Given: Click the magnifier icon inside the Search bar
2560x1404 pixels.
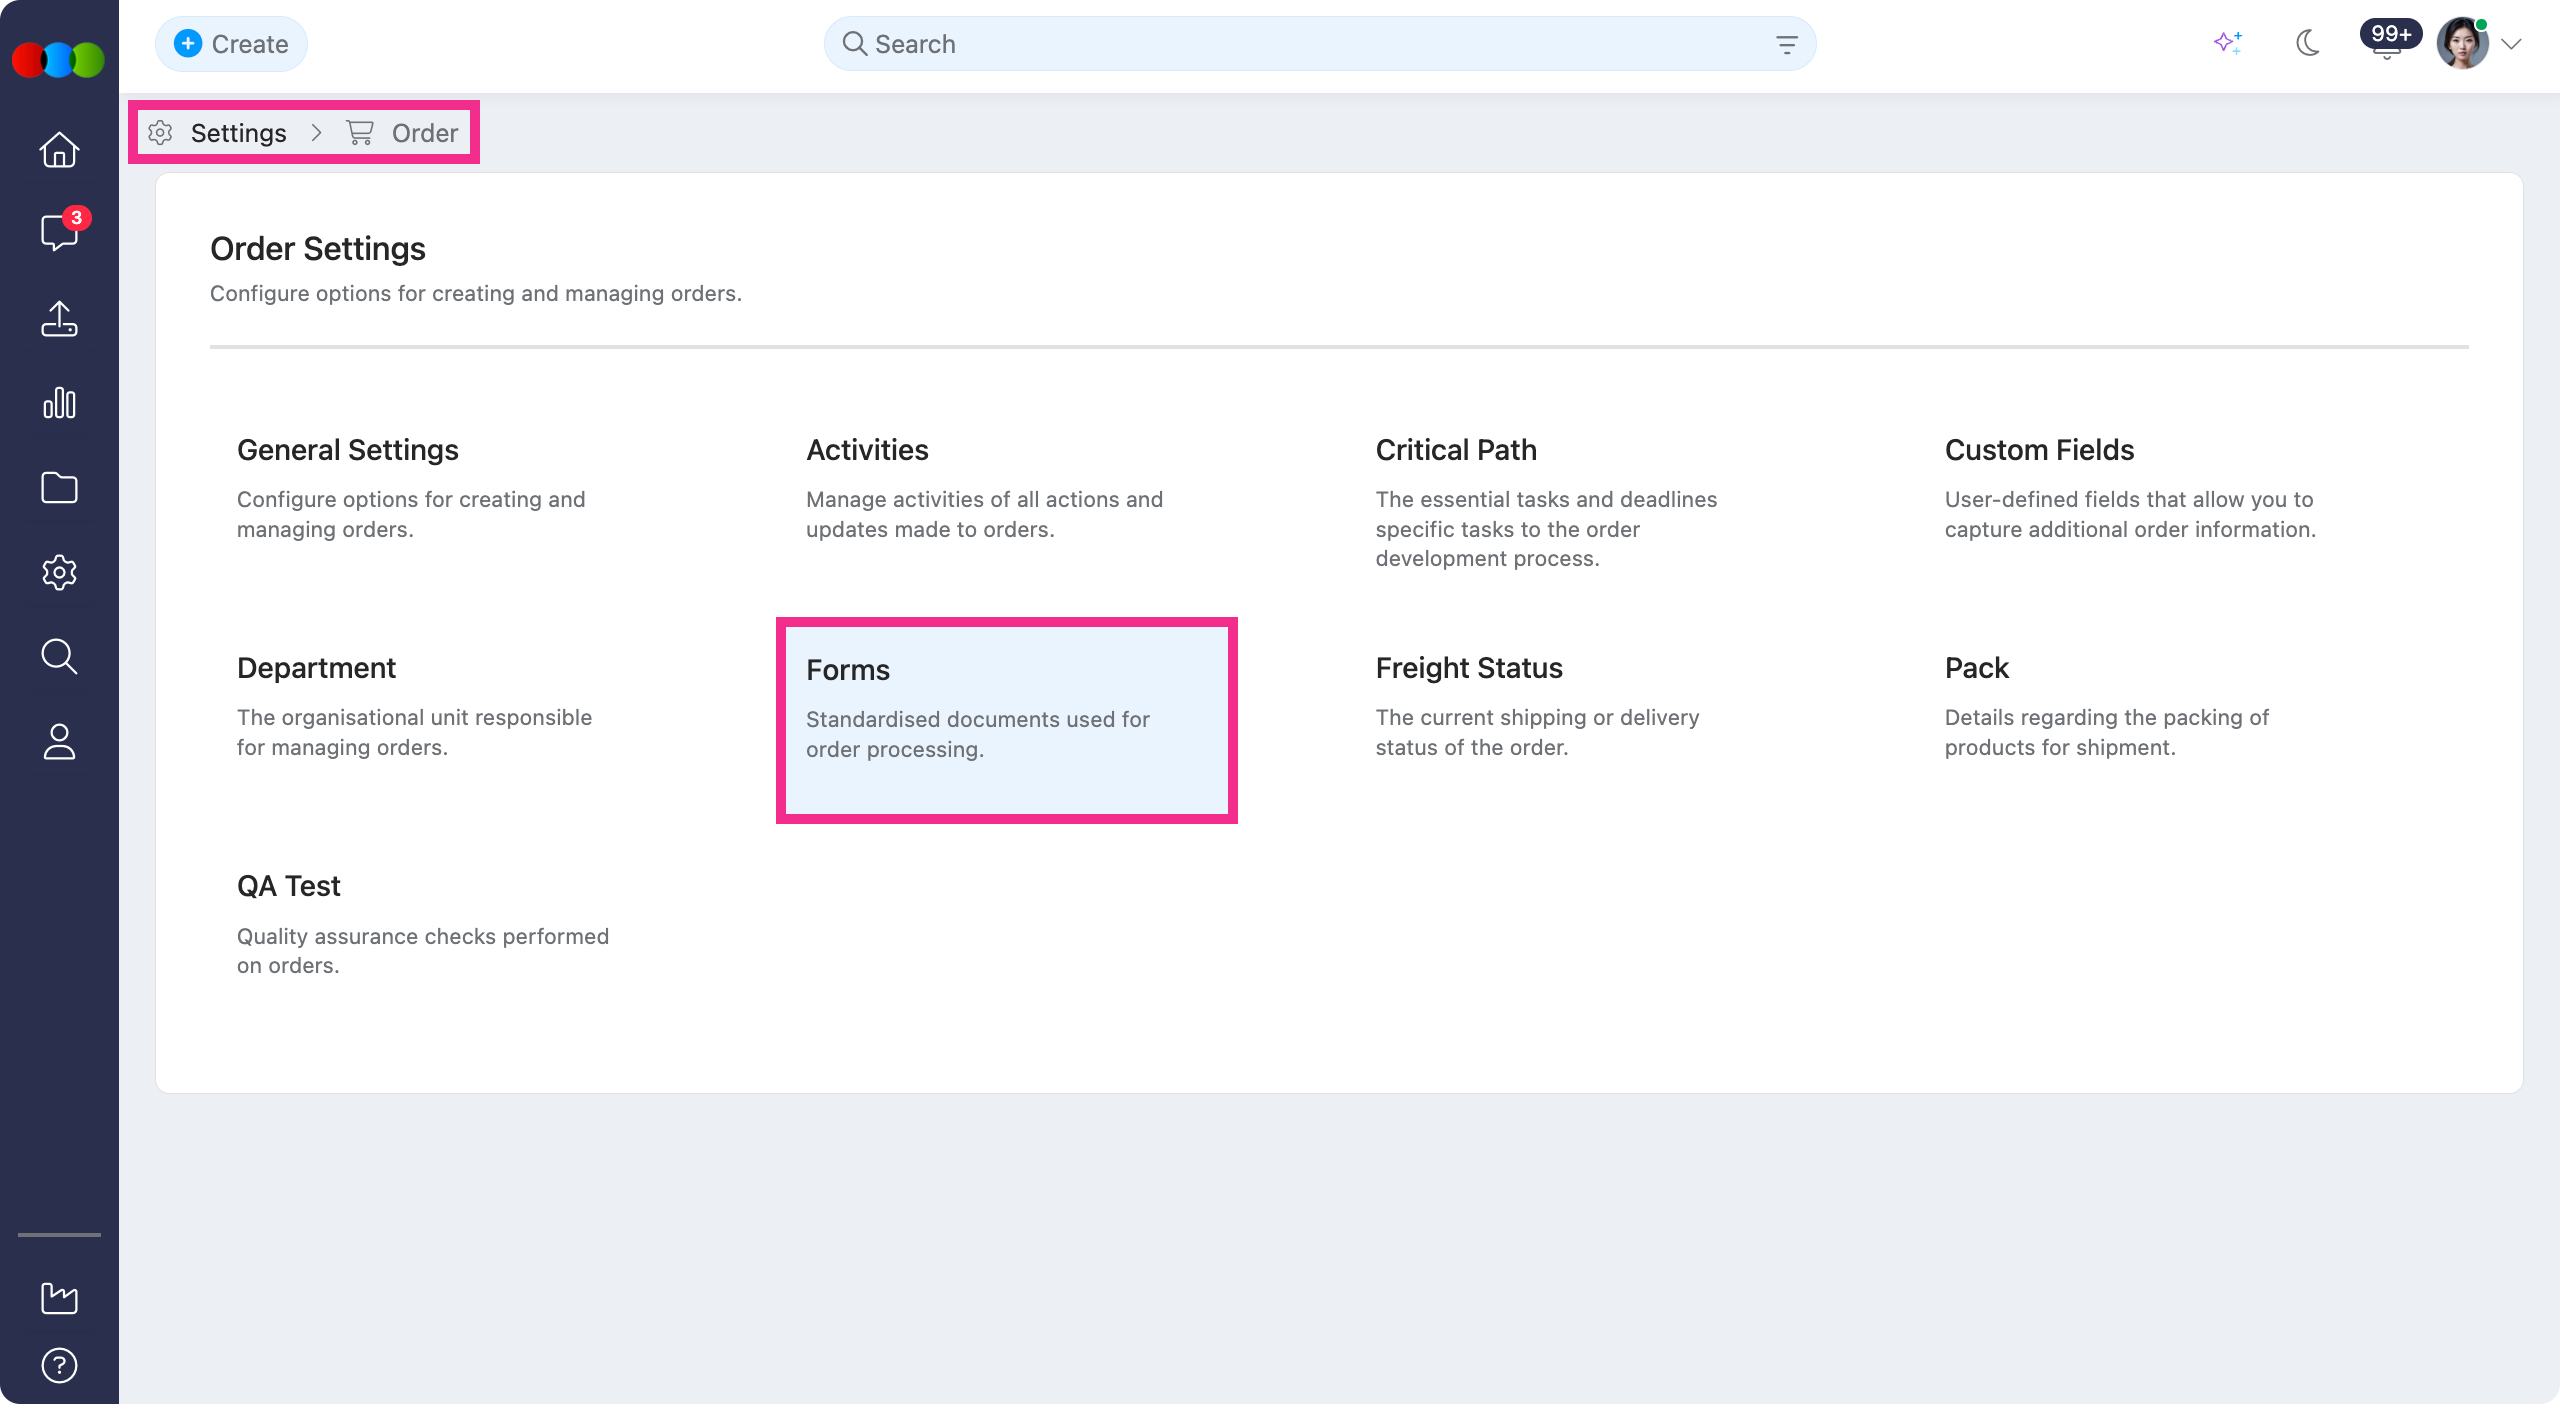Looking at the screenshot, I should point(854,43).
